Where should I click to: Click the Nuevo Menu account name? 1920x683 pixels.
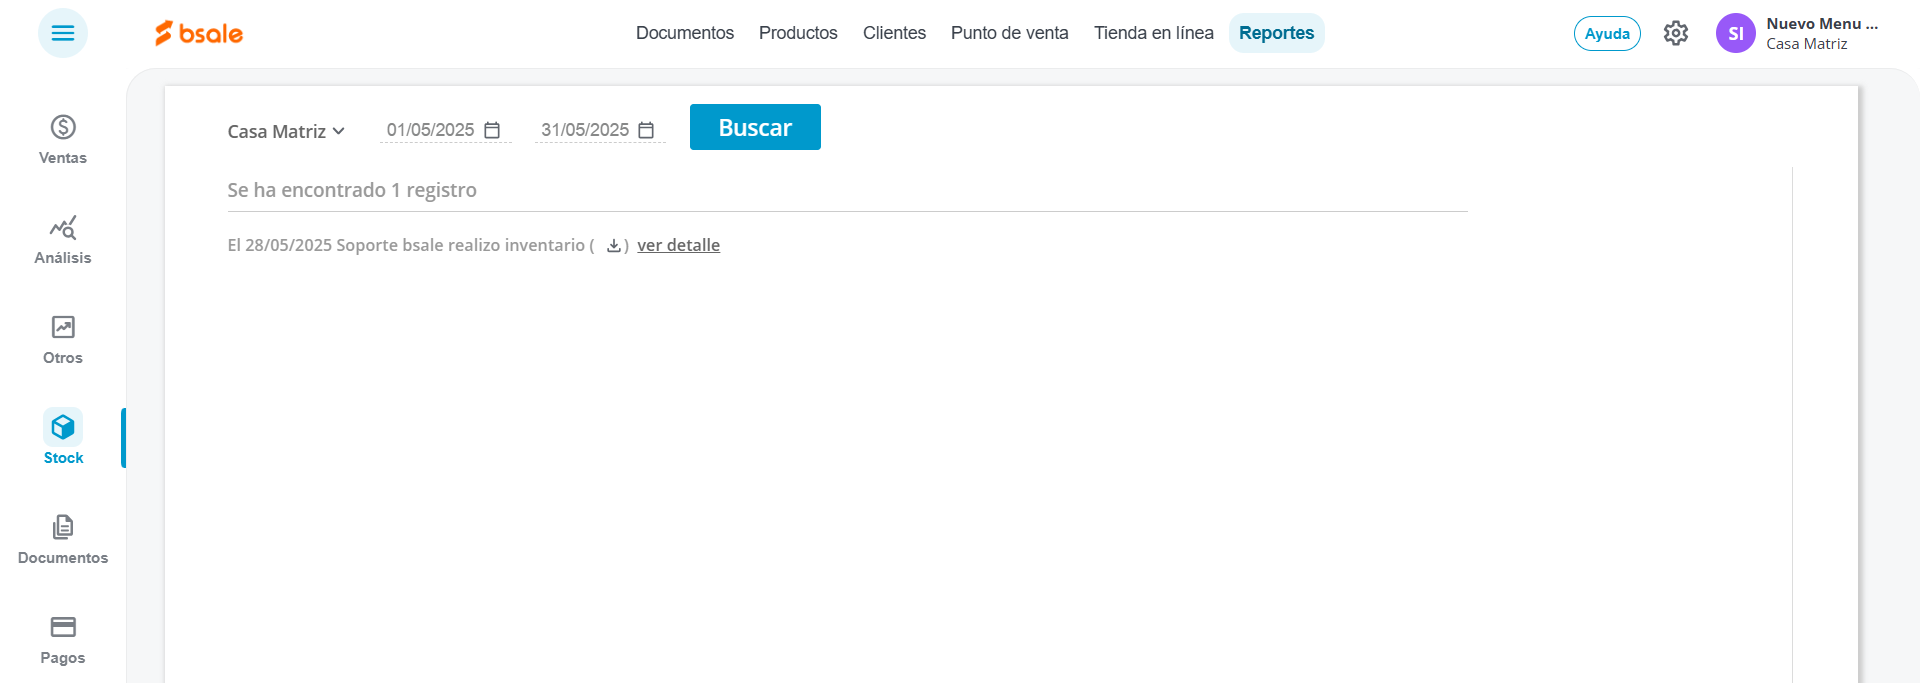coord(1822,24)
